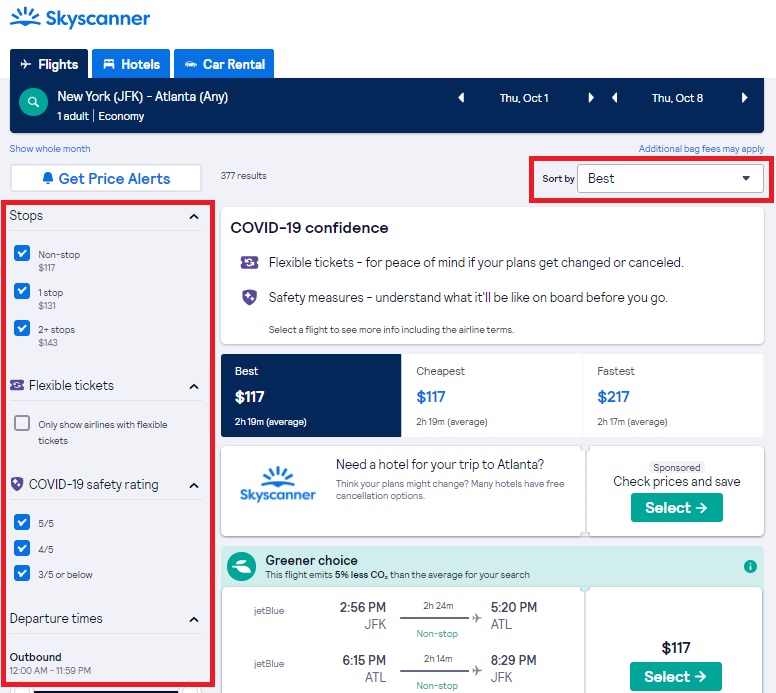Switch to the Car Rental tab

tap(224, 64)
